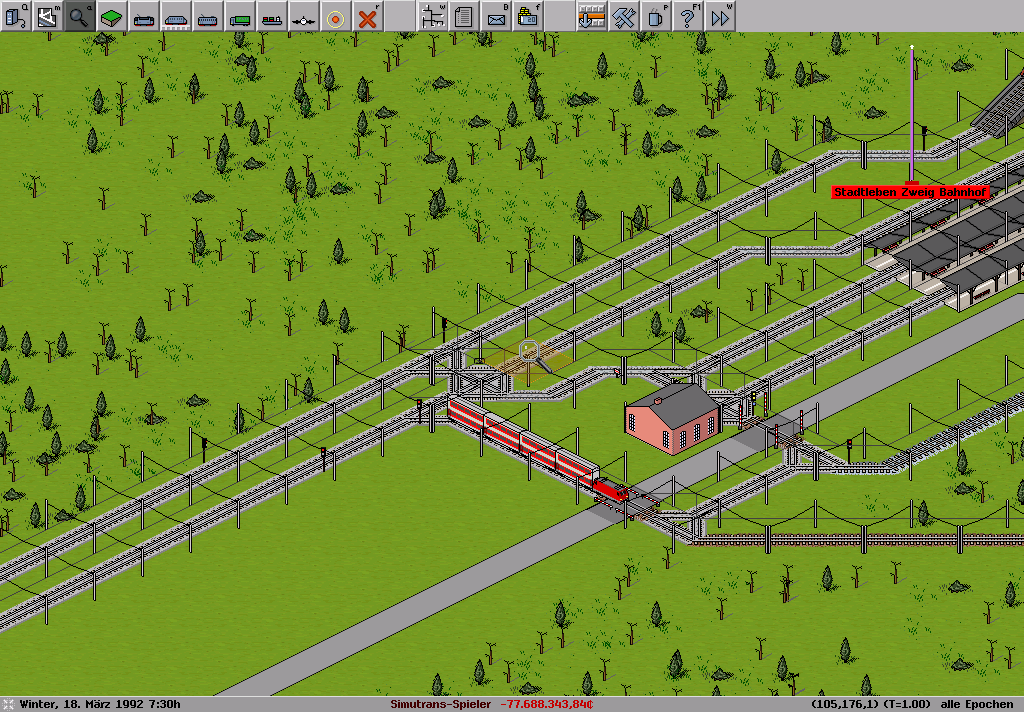Open the line management icon

pos(432,16)
